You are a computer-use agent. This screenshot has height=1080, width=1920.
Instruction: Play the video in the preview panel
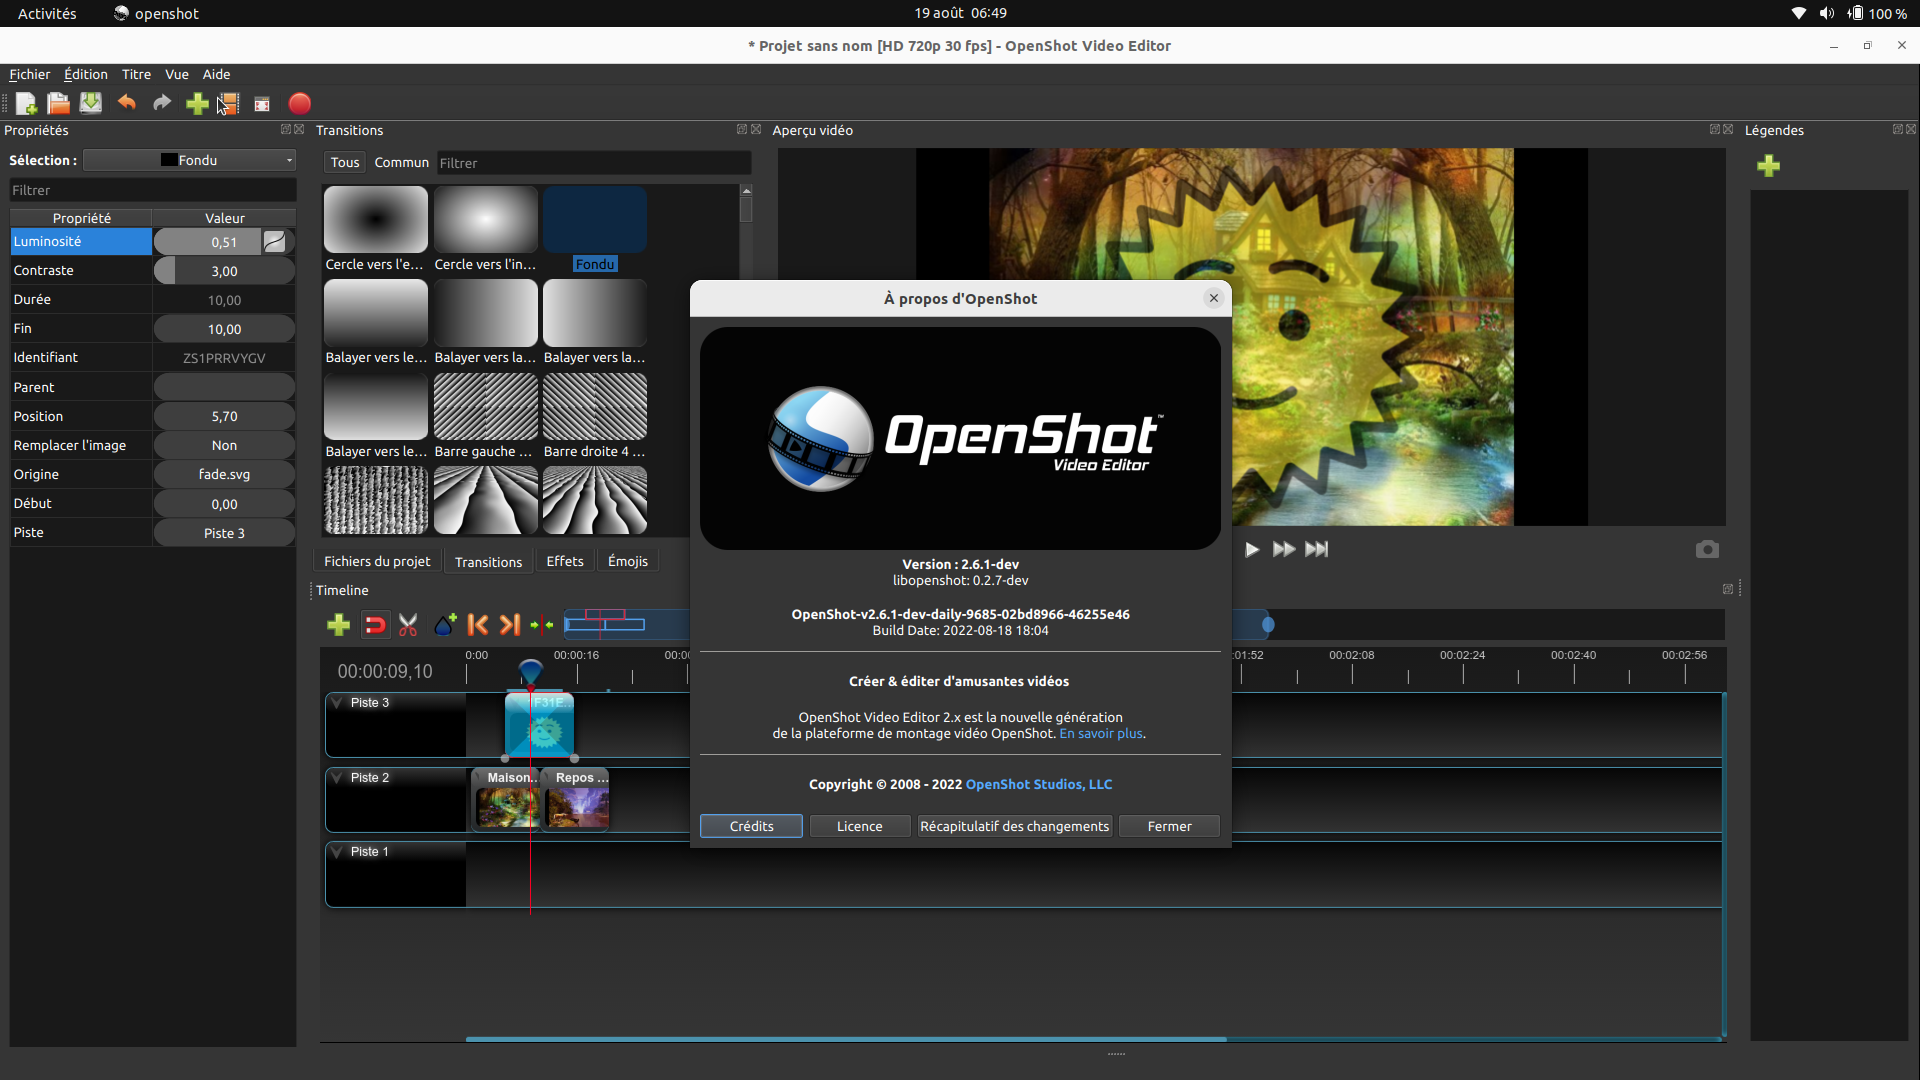(1251, 549)
